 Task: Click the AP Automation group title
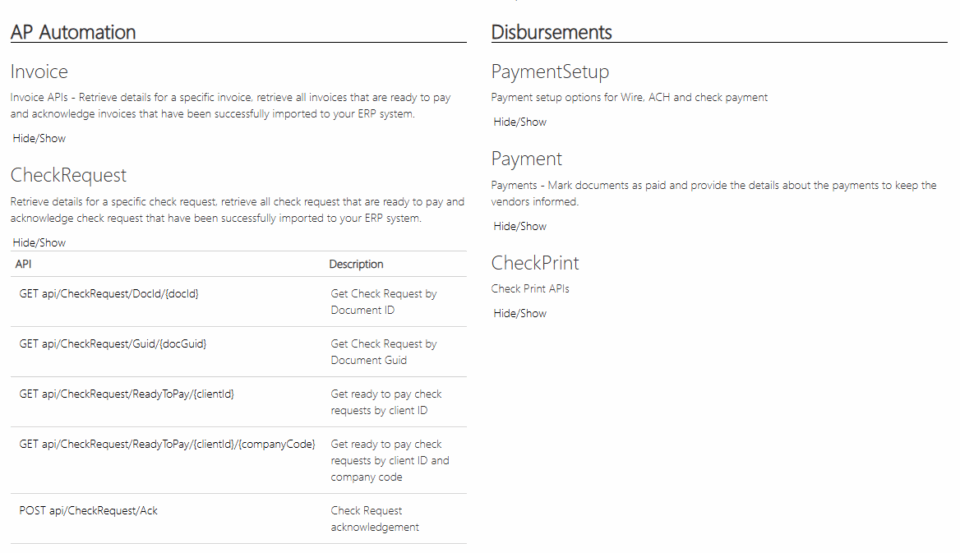(73, 32)
